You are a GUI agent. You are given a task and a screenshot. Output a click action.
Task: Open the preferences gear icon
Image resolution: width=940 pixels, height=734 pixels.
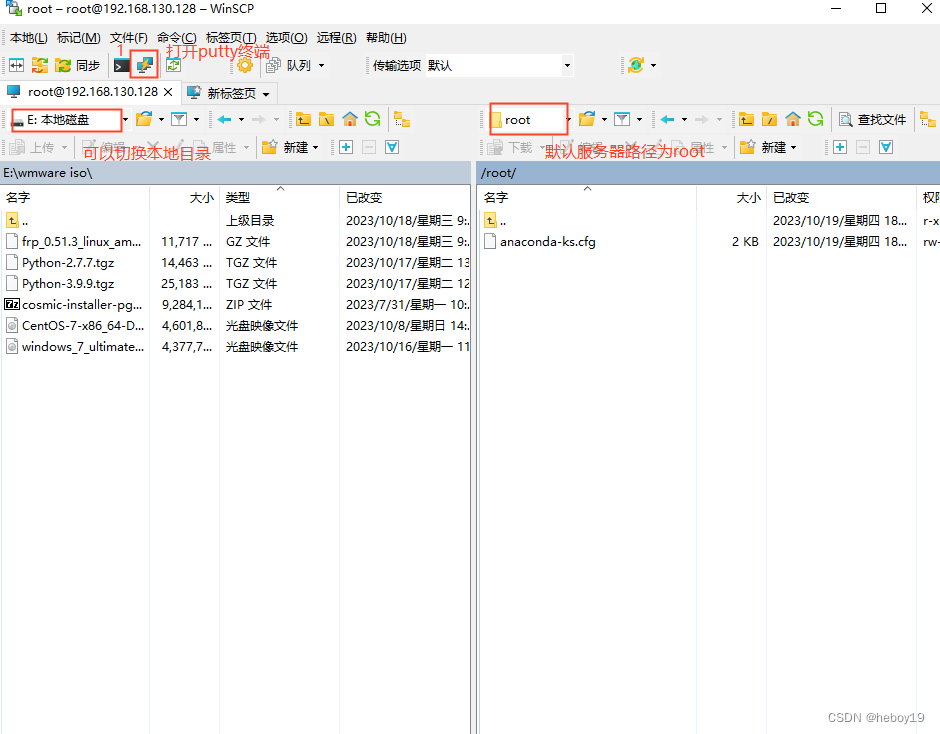tap(245, 65)
